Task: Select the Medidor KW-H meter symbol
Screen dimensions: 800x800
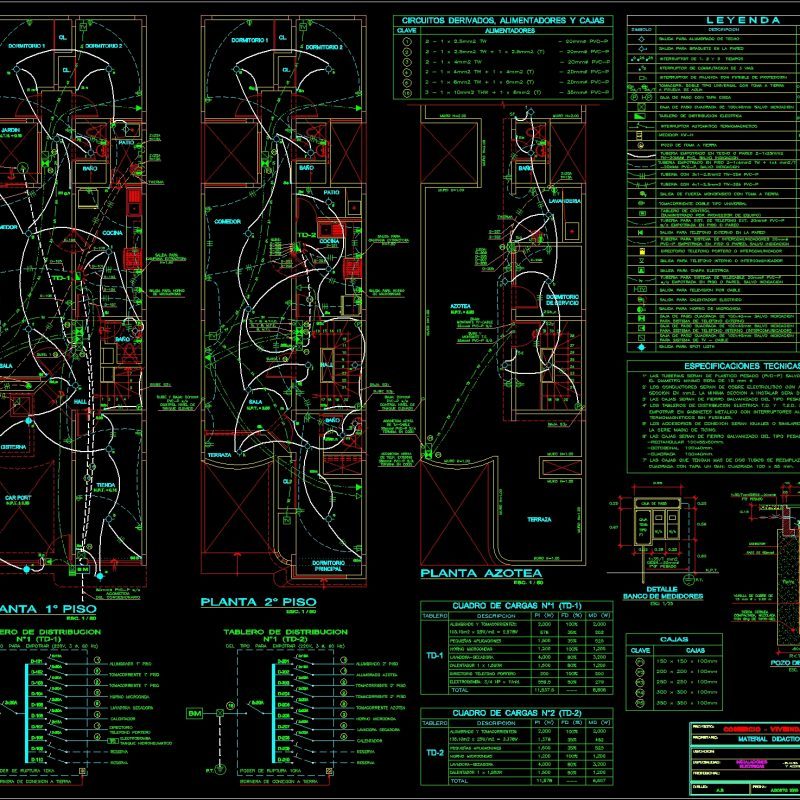Action: [639, 134]
